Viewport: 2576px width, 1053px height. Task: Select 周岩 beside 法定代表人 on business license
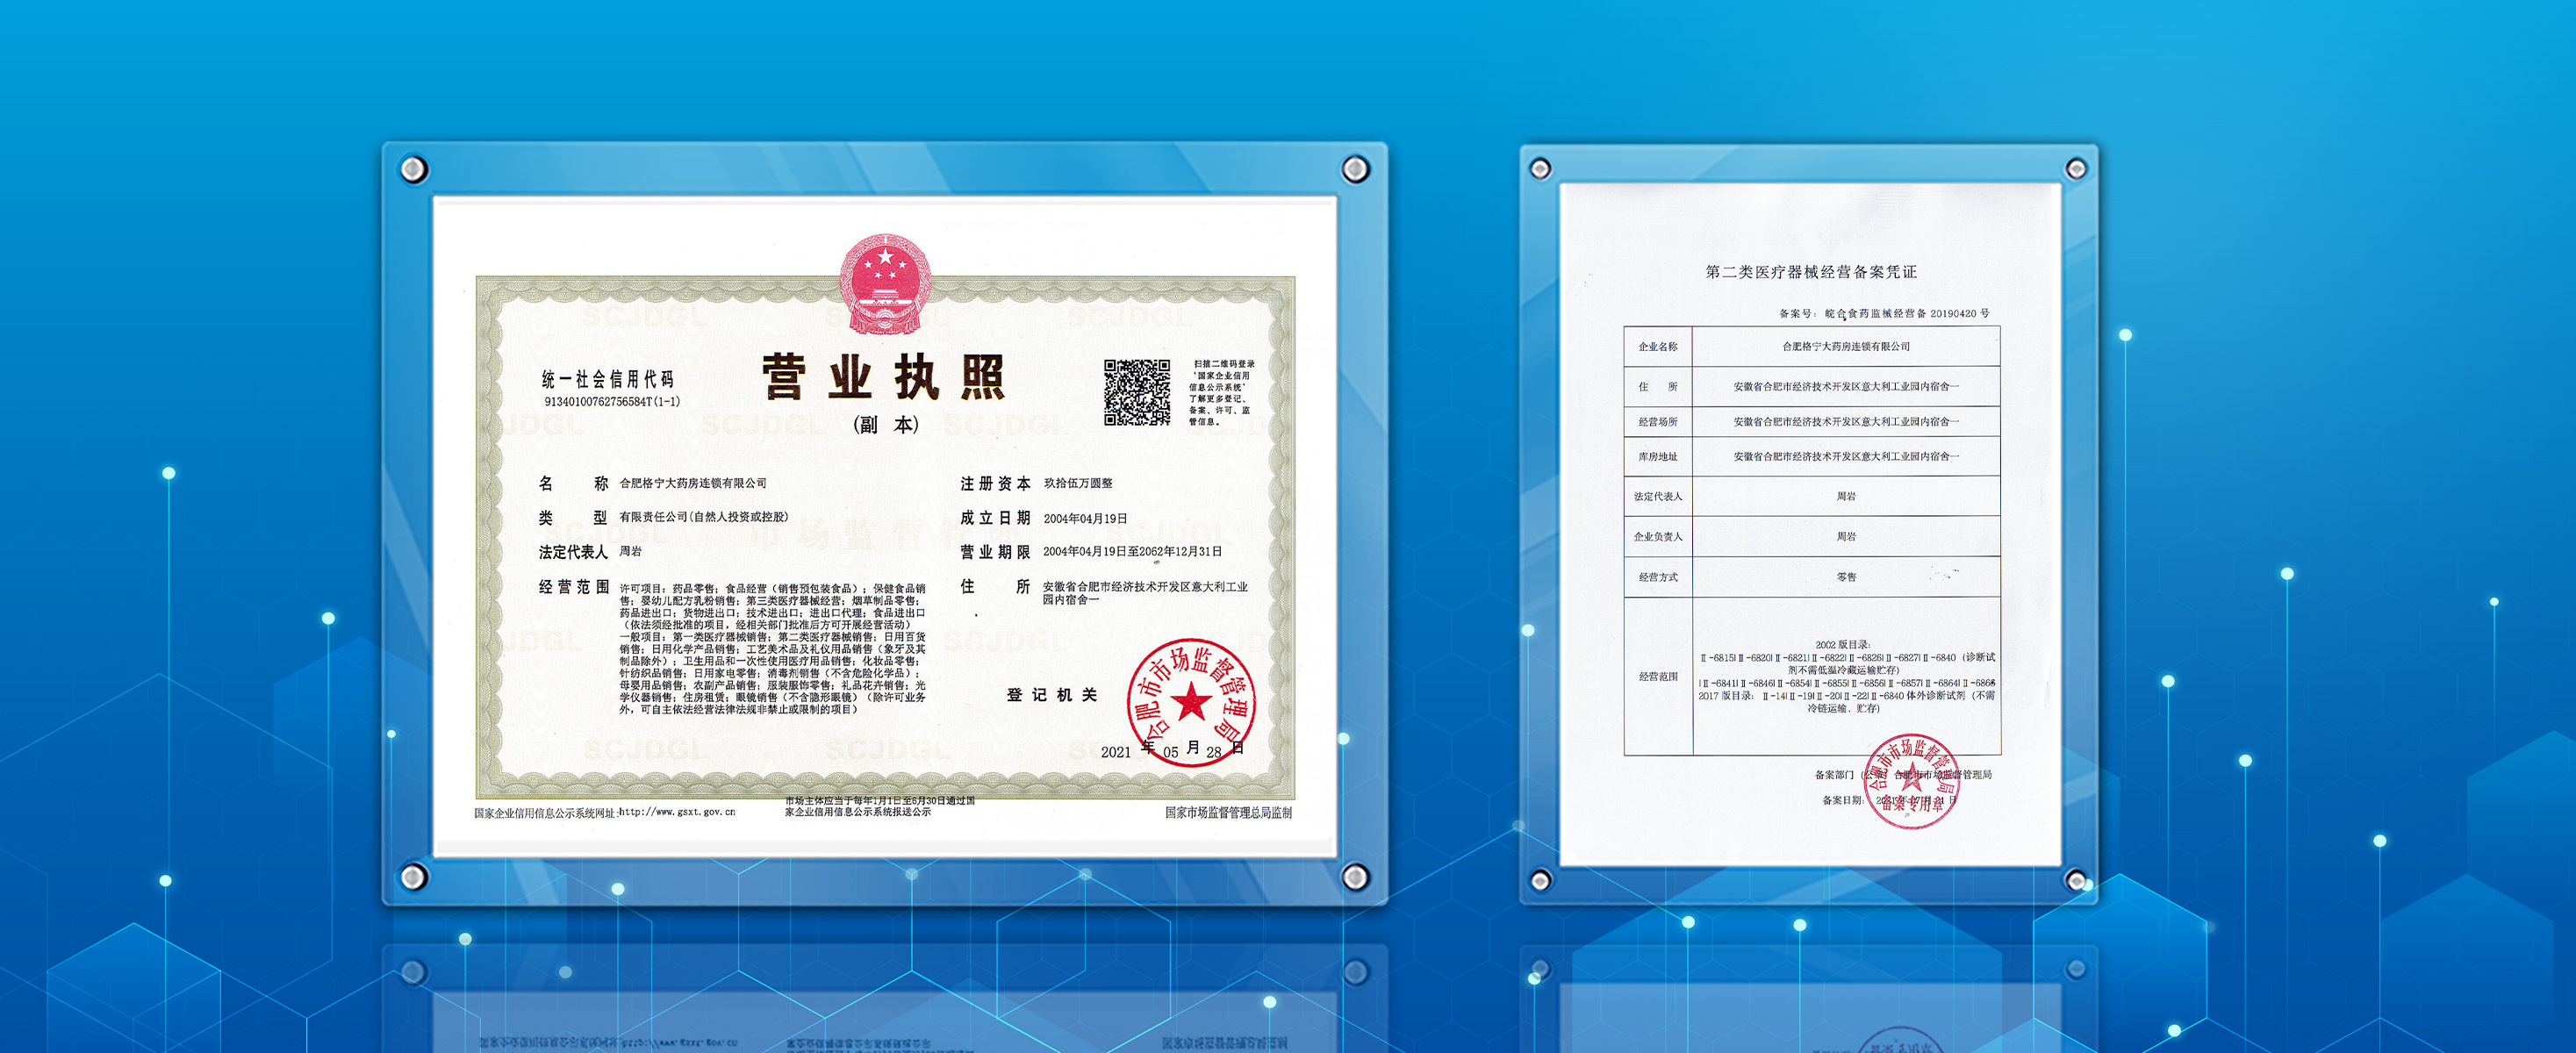click(630, 551)
